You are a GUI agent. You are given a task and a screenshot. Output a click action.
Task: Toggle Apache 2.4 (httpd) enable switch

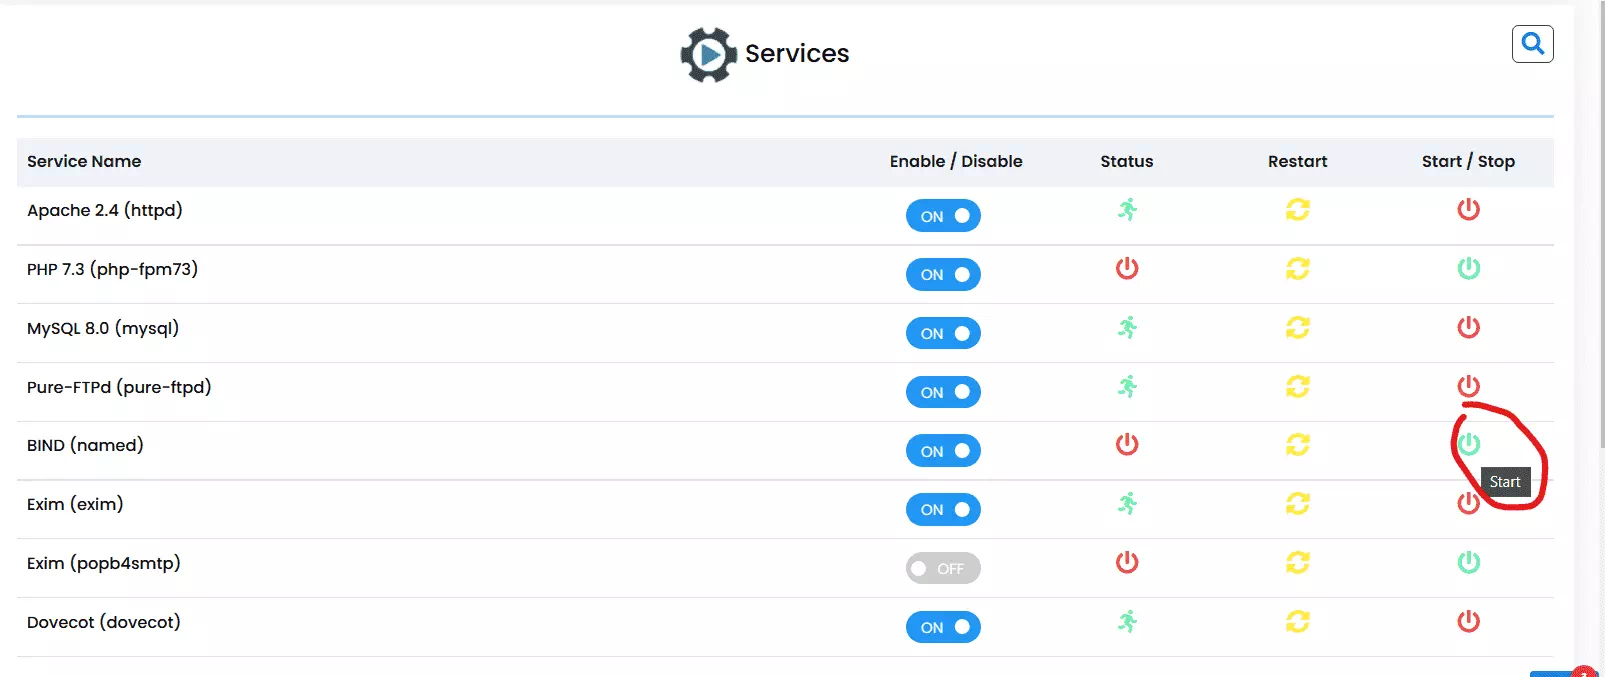pos(943,216)
